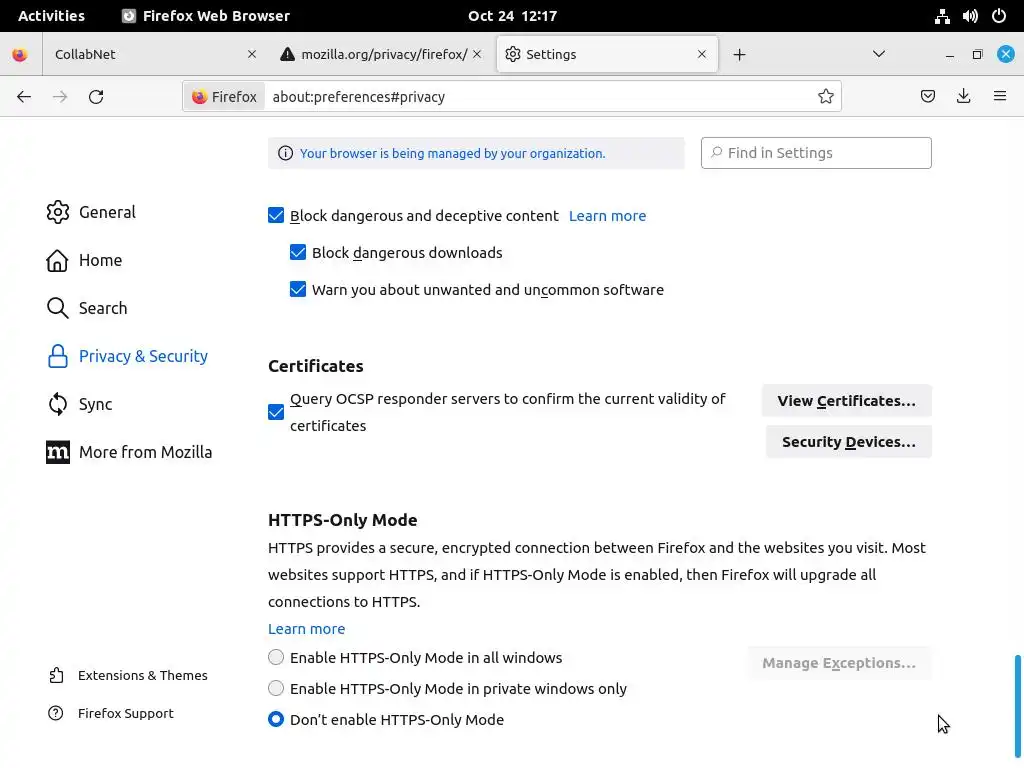Open the Pocket save icon

[x=928, y=97]
